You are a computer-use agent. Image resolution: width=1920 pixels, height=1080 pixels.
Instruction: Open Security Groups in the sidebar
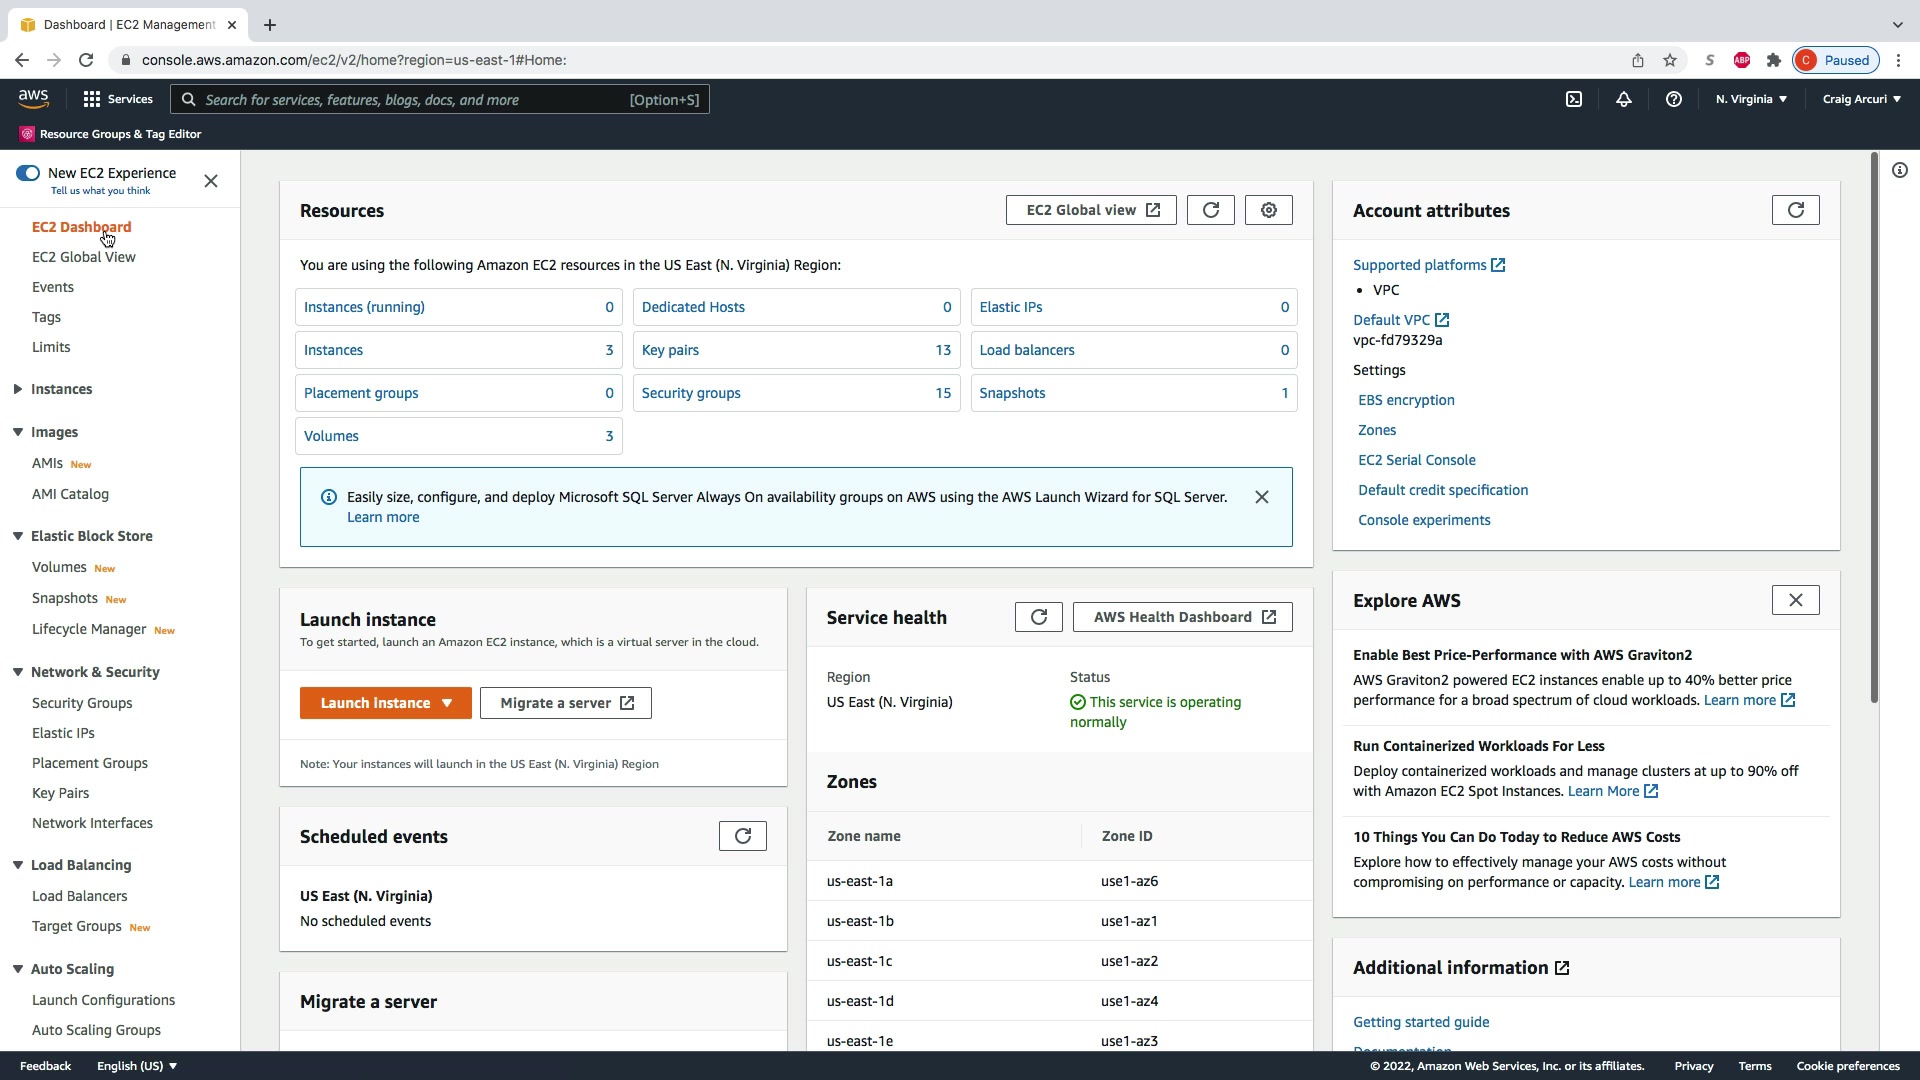click(82, 703)
